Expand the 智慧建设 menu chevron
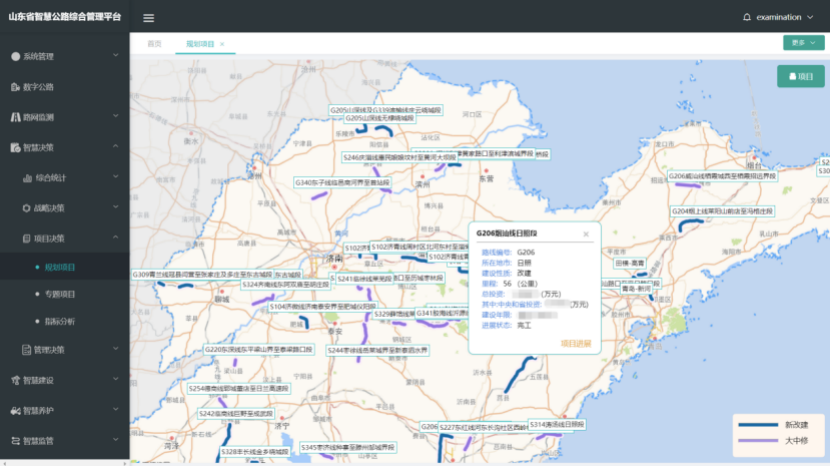 coord(115,379)
